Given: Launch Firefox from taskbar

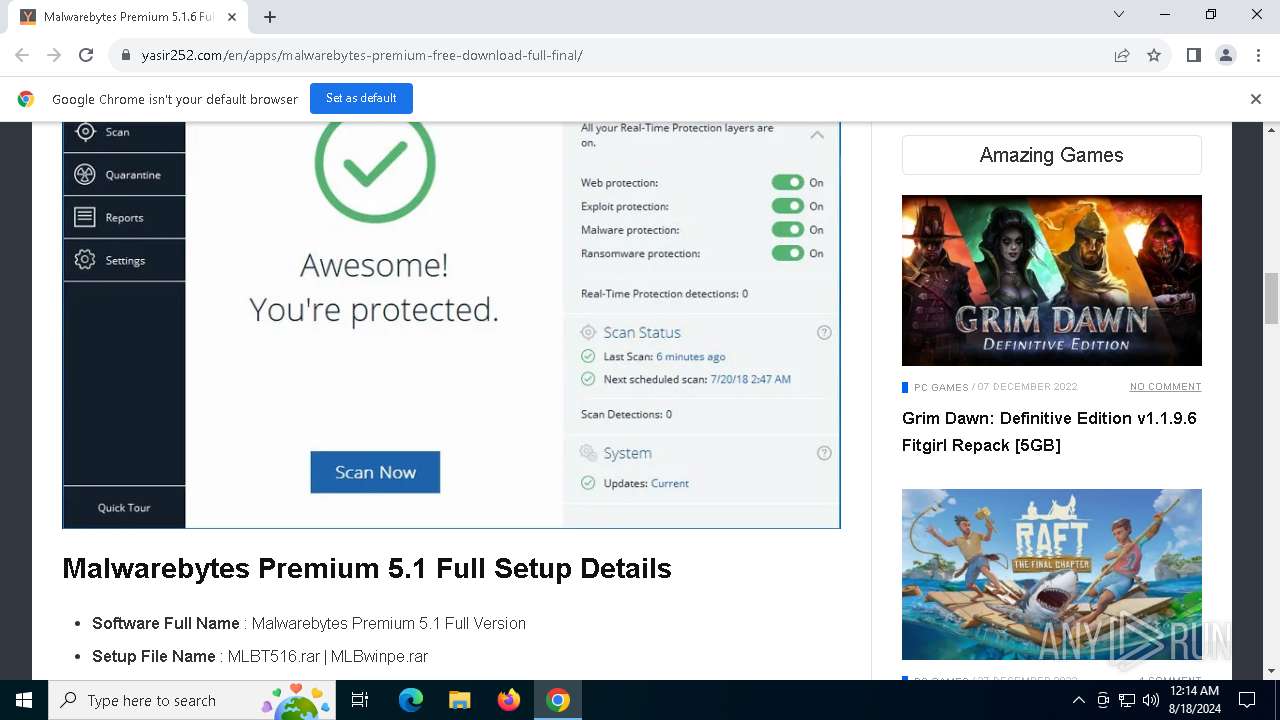Looking at the screenshot, I should (509, 700).
